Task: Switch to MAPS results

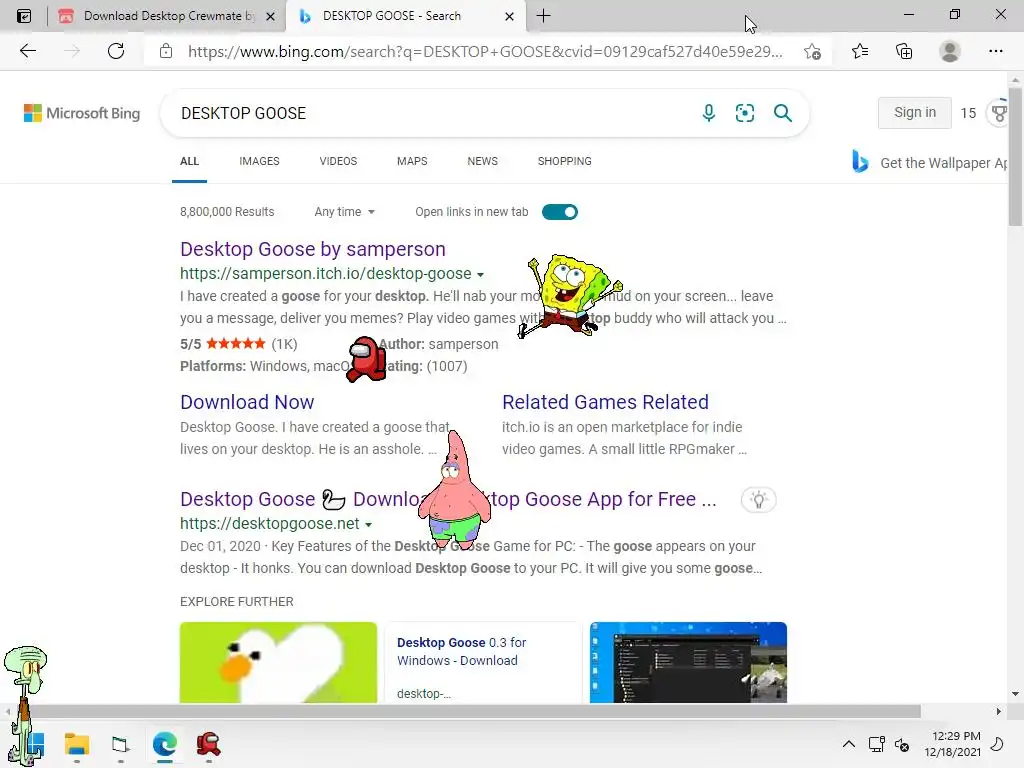Action: tap(412, 161)
